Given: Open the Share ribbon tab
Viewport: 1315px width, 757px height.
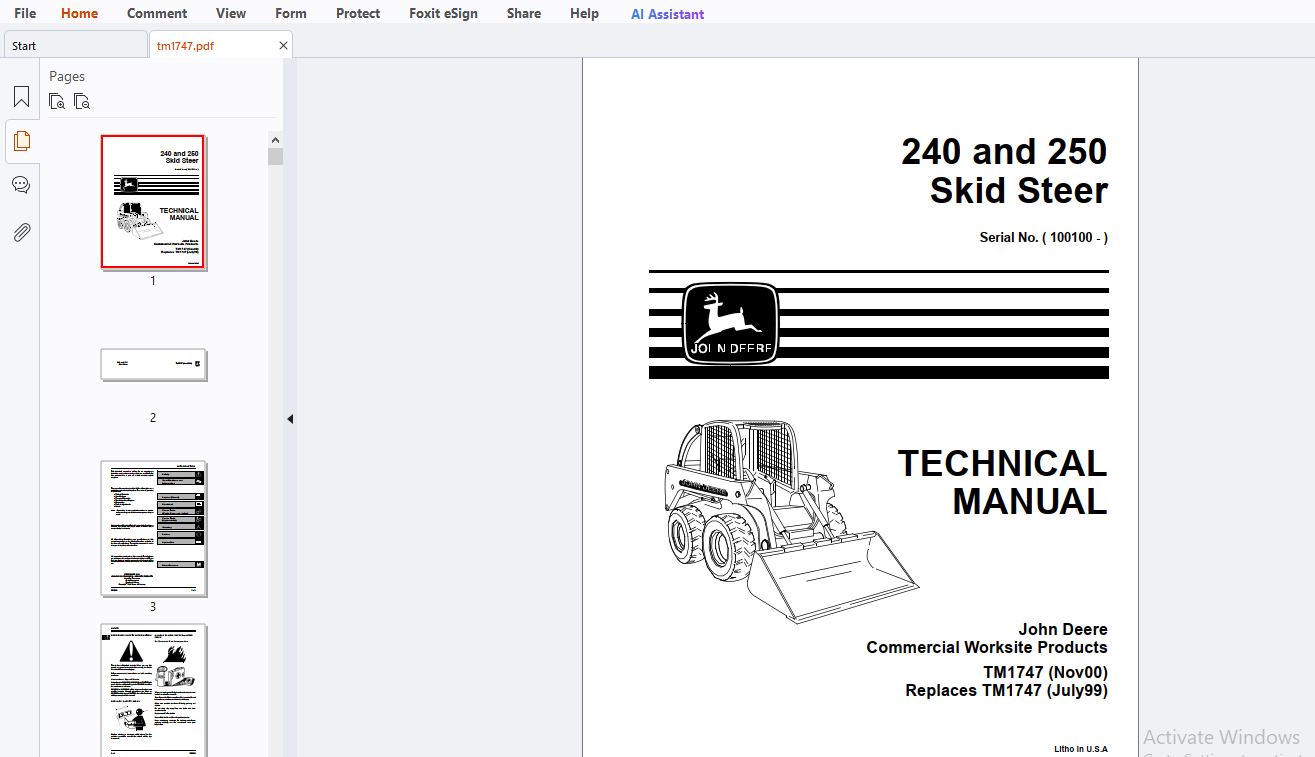Looking at the screenshot, I should (x=524, y=13).
